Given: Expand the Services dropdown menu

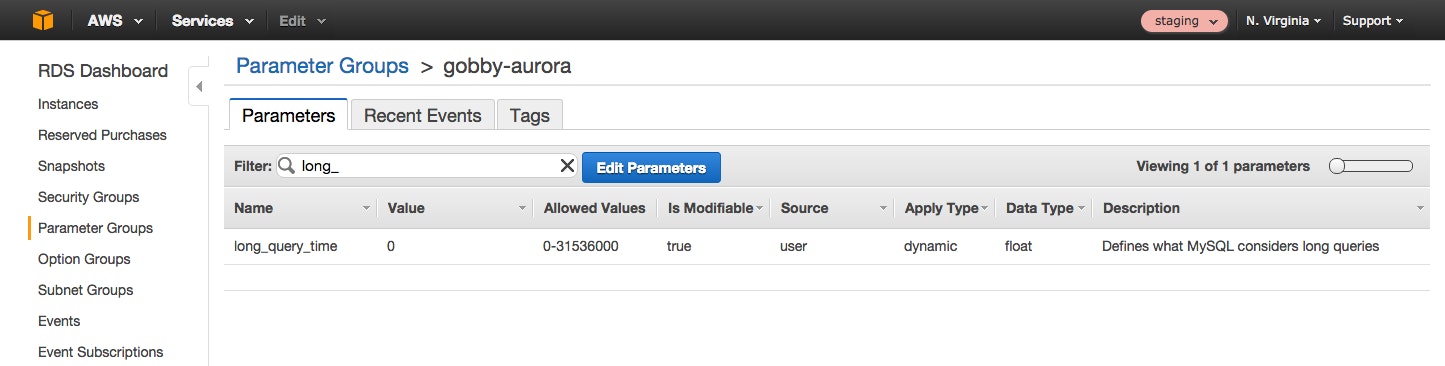Looking at the screenshot, I should (x=213, y=20).
